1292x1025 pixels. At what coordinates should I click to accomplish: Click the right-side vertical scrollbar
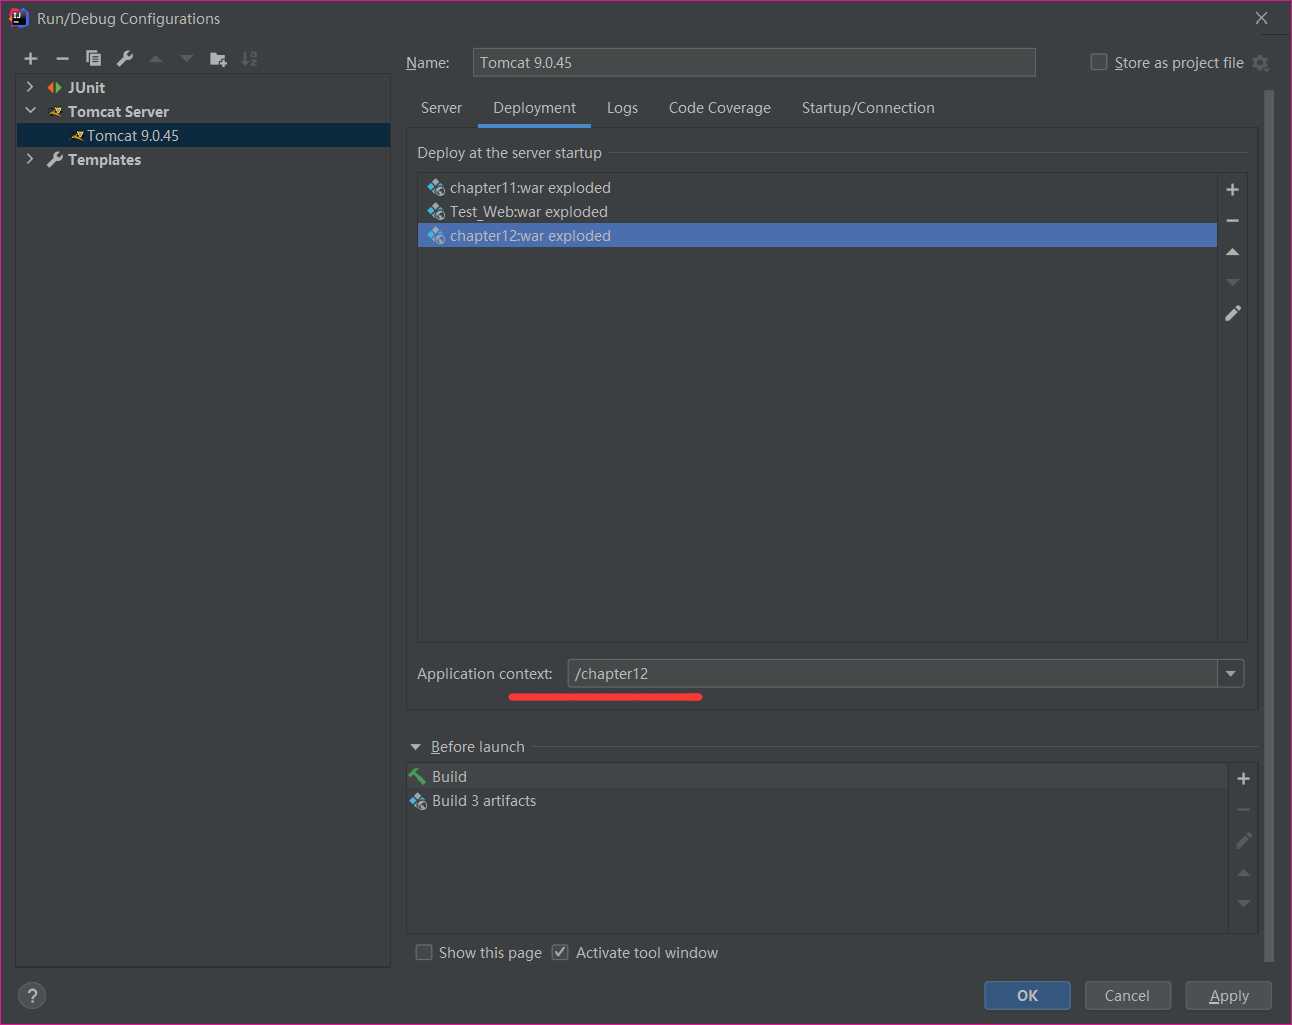(1269, 525)
